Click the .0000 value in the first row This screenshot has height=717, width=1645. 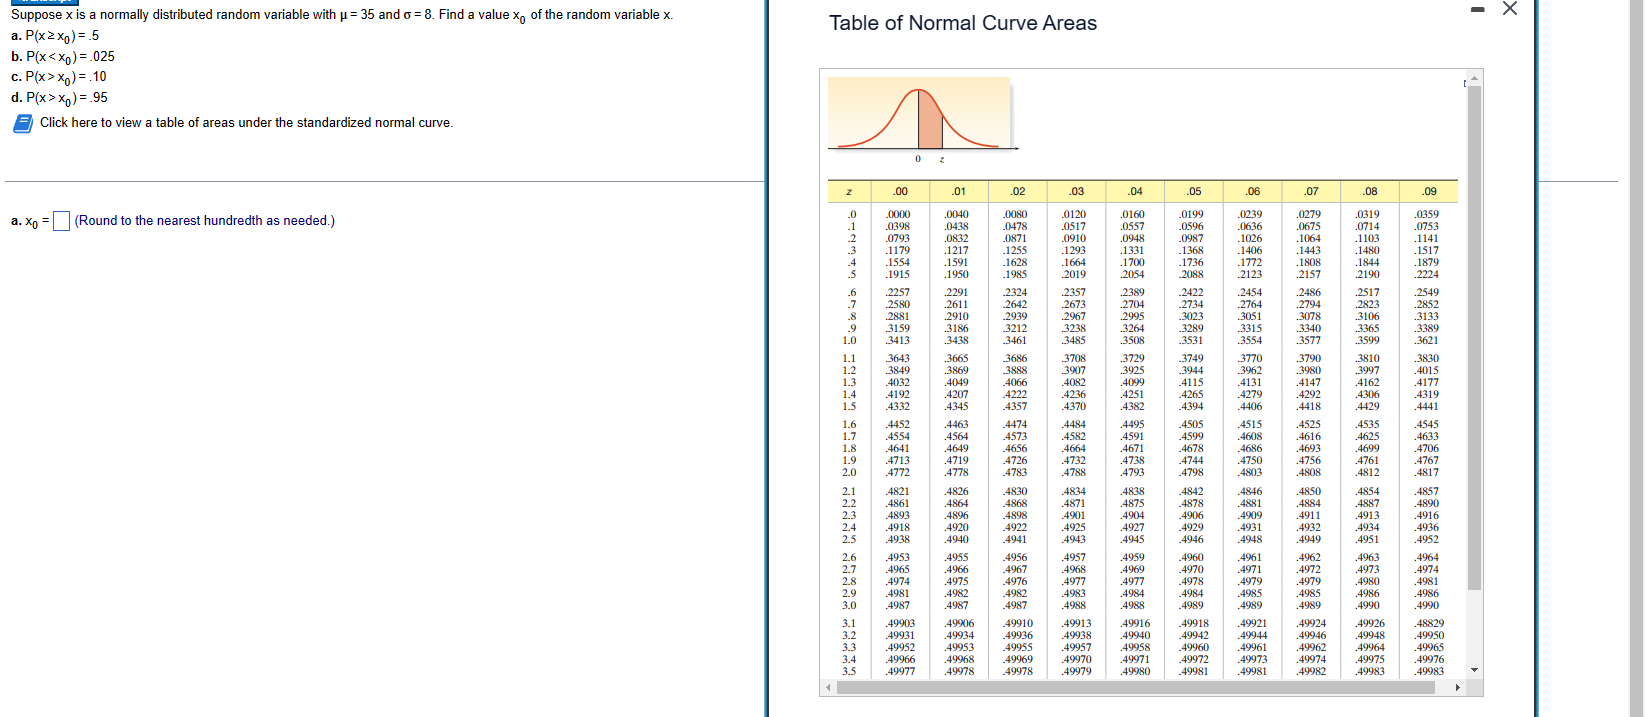[x=897, y=214]
